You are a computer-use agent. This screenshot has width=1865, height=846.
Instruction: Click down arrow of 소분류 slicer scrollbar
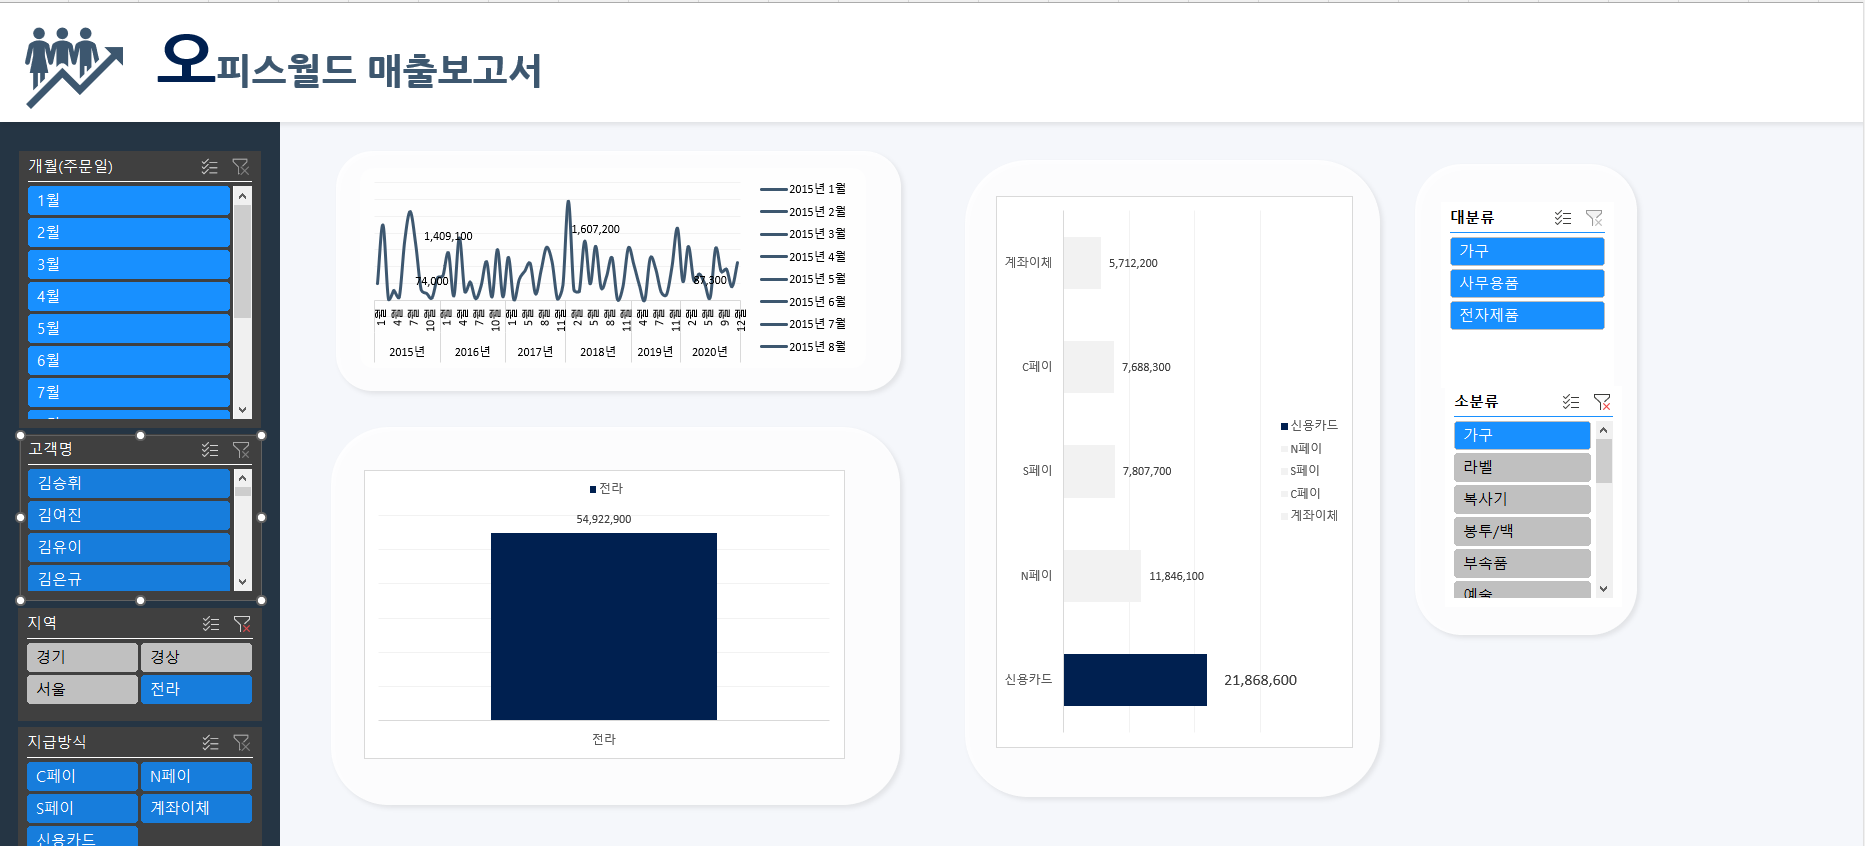[1604, 589]
